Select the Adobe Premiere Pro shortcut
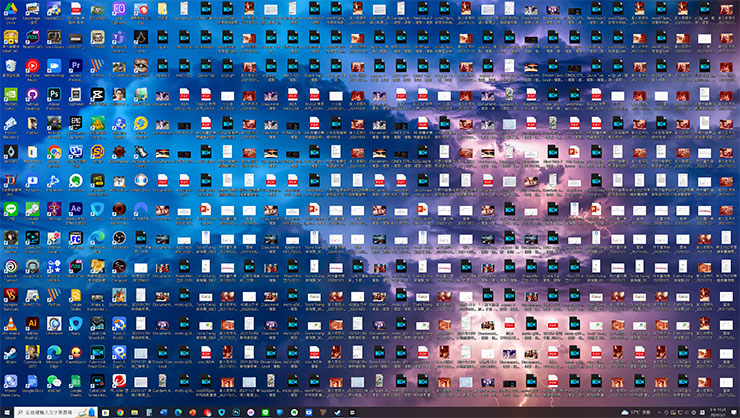 [x=77, y=66]
